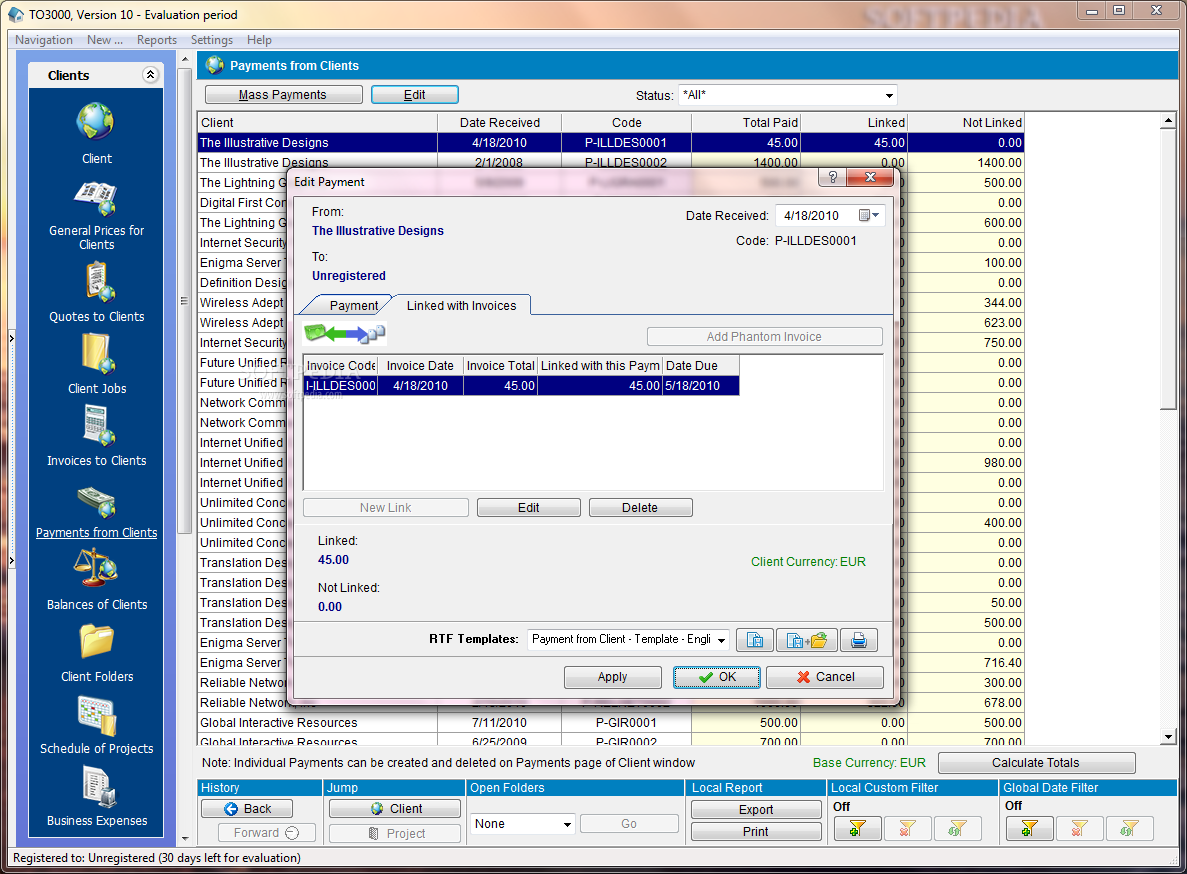Viewport: 1187px width, 874px height.
Task: Add a Local Custom Filter funnel icon
Action: (x=857, y=829)
